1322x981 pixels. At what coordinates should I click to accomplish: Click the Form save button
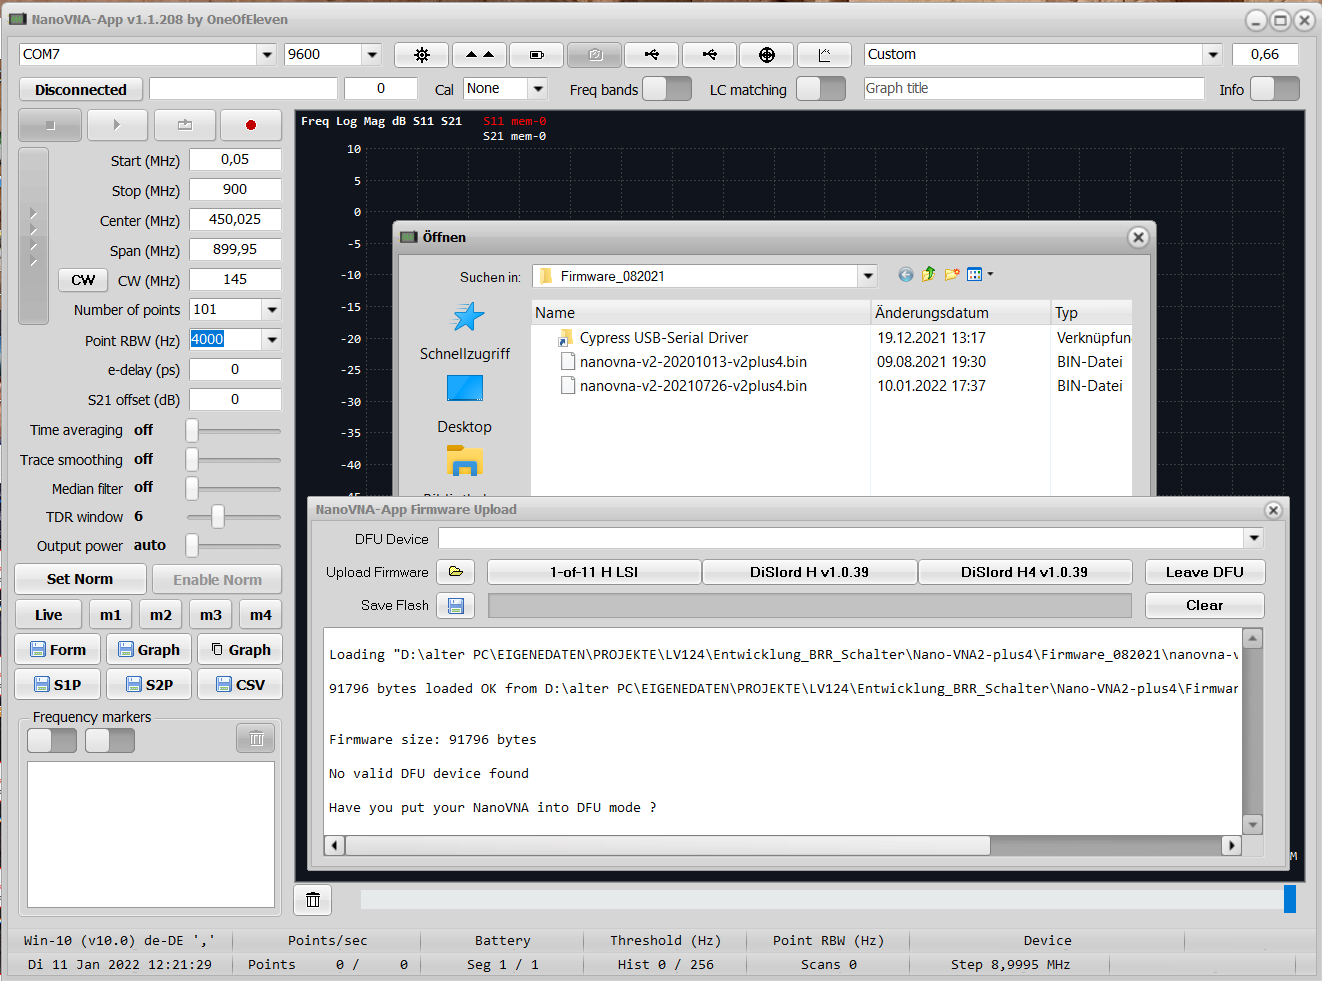coord(58,650)
